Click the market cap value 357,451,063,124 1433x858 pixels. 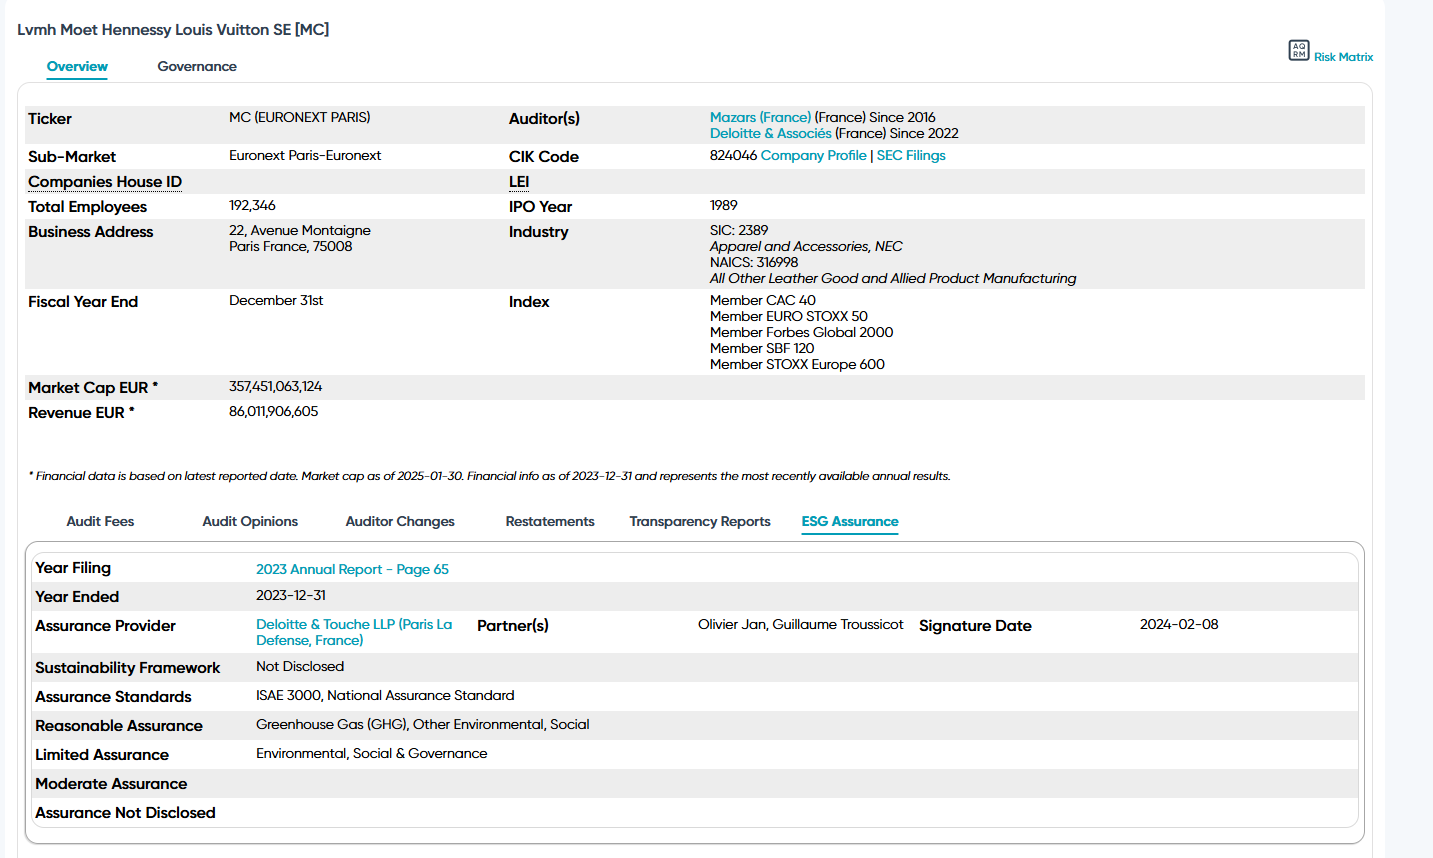tap(276, 386)
